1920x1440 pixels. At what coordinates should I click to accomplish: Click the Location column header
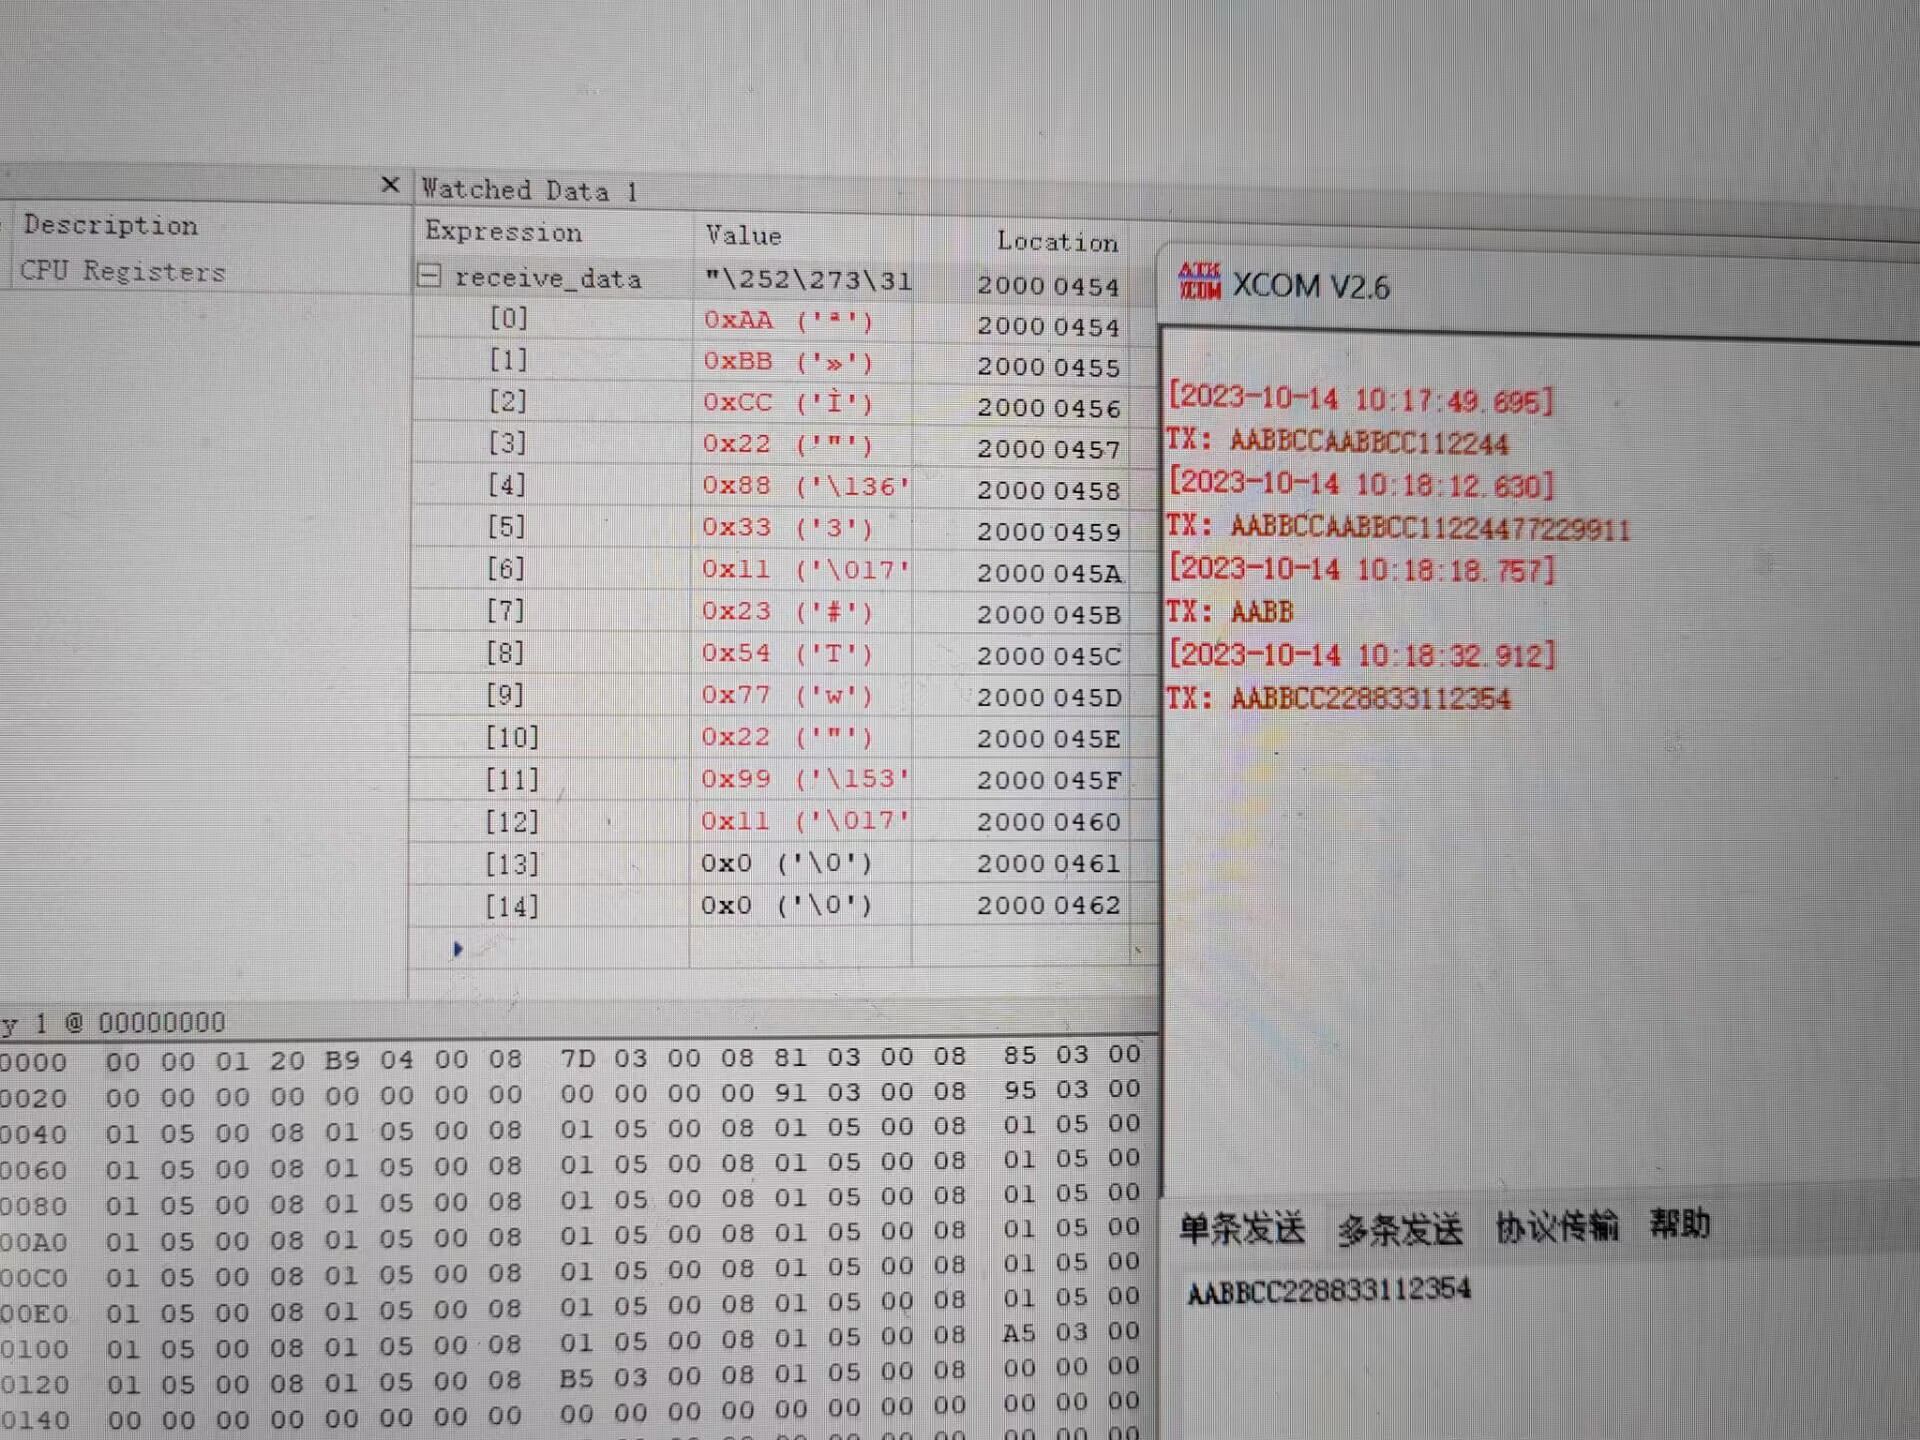1056,242
